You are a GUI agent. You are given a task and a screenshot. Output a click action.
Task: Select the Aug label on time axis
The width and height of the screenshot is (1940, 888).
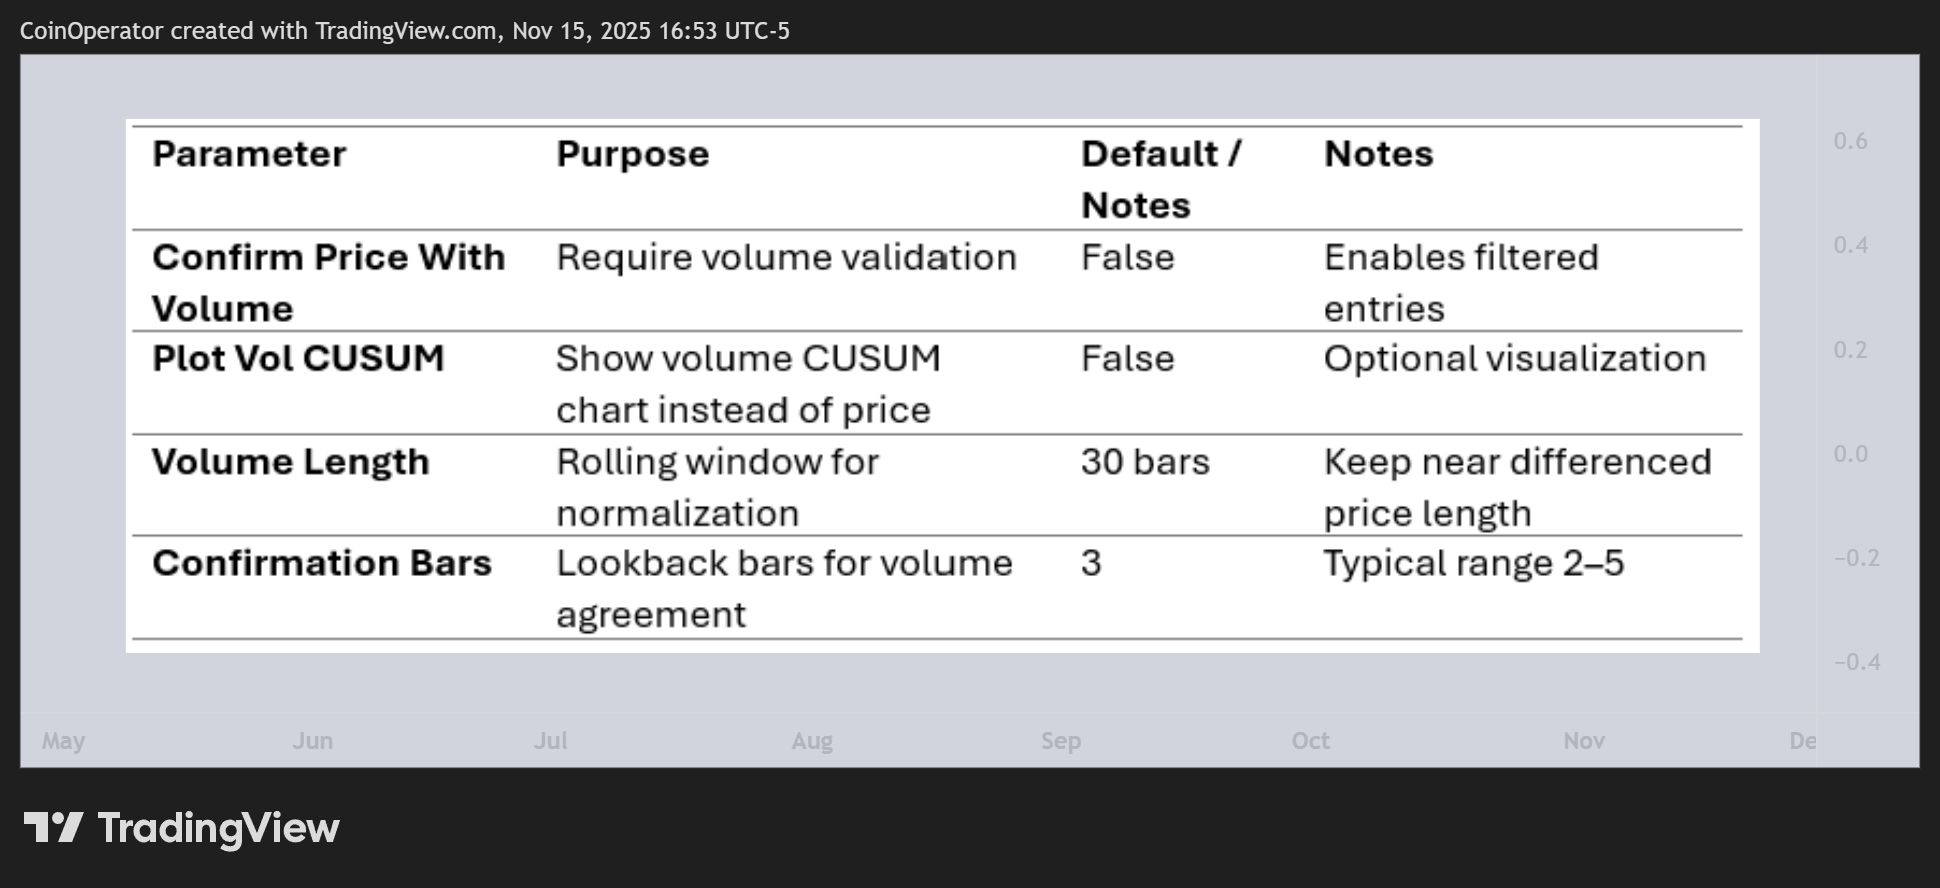point(812,741)
